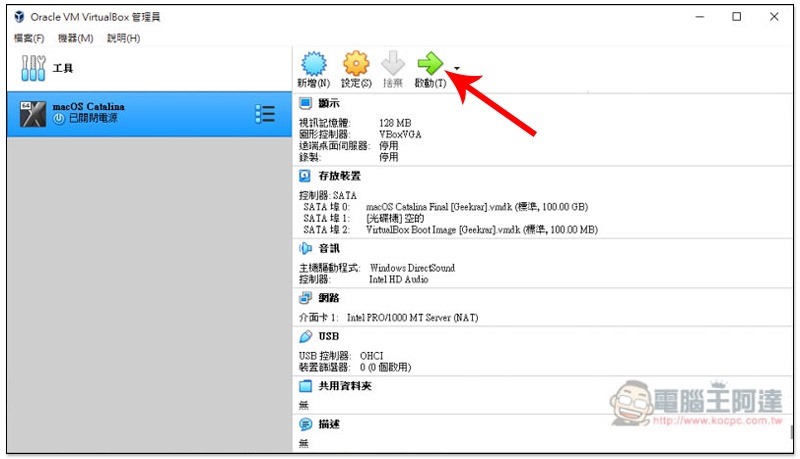Open the Help (說明) menu

[123, 38]
